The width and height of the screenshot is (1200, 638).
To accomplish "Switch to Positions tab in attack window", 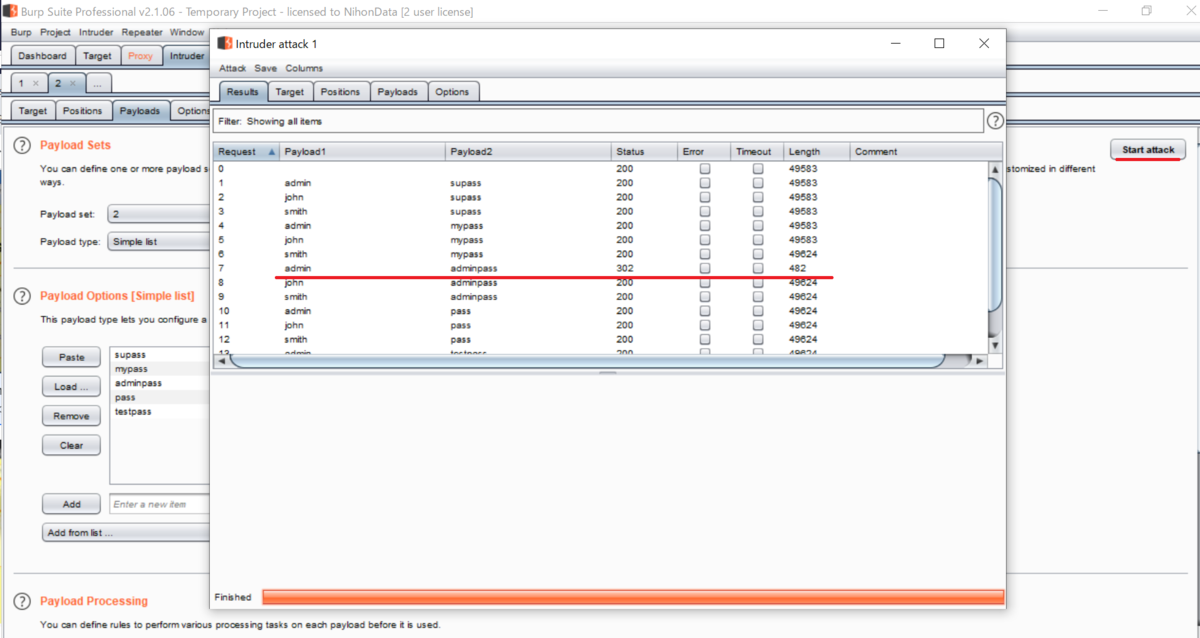I will click(340, 92).
